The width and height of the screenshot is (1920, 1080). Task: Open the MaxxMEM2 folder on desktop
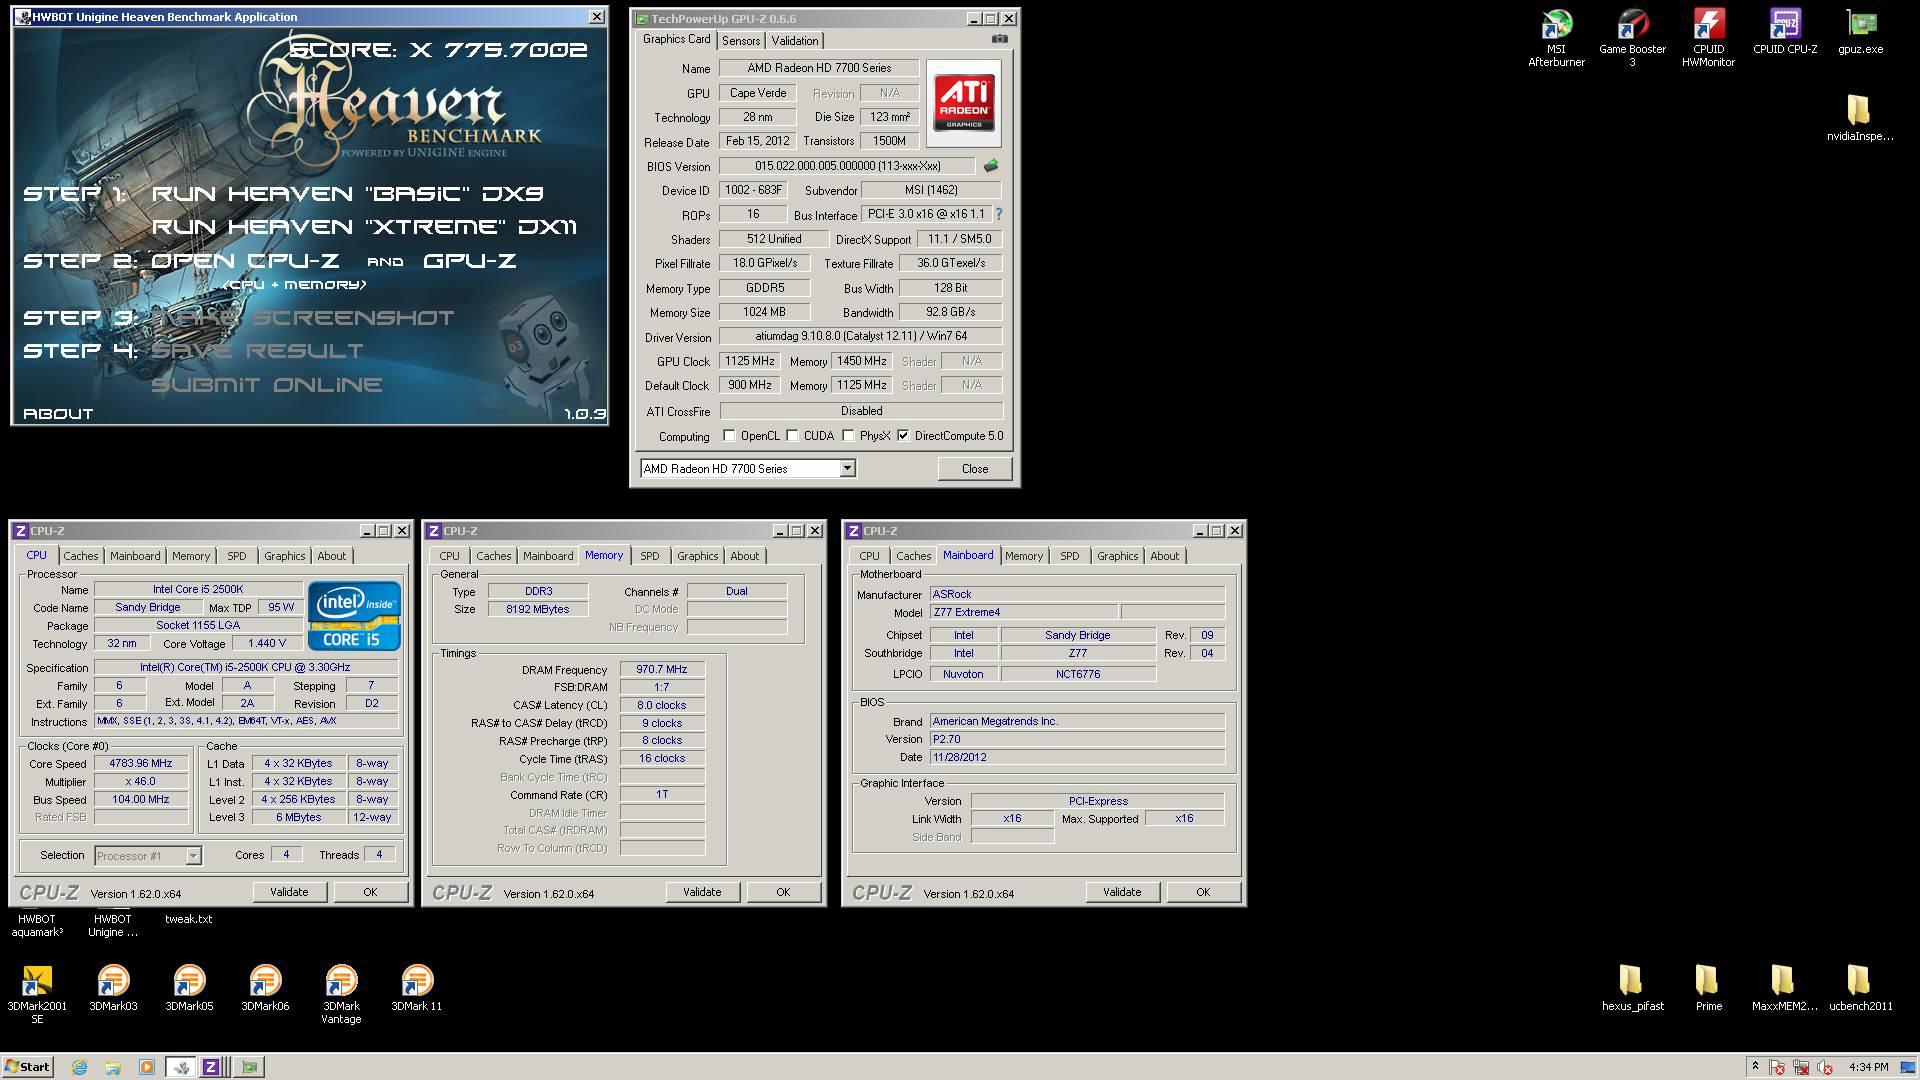[x=1784, y=989]
